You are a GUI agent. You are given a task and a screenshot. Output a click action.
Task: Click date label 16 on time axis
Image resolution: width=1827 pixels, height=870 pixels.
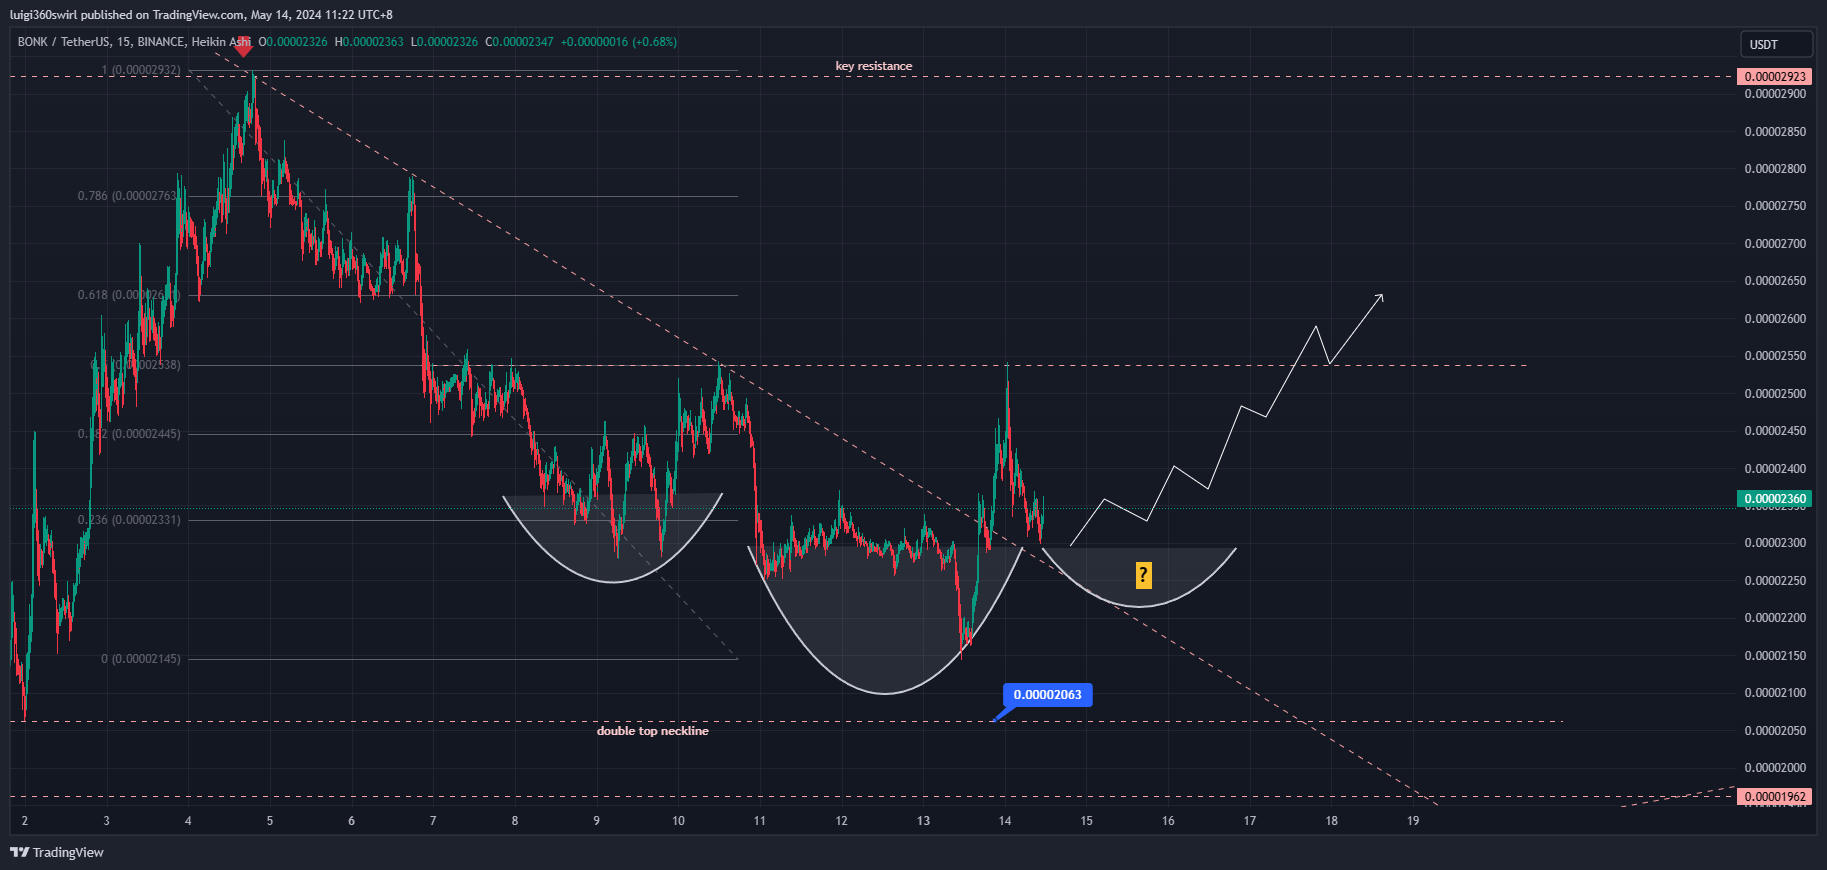coord(1168,821)
